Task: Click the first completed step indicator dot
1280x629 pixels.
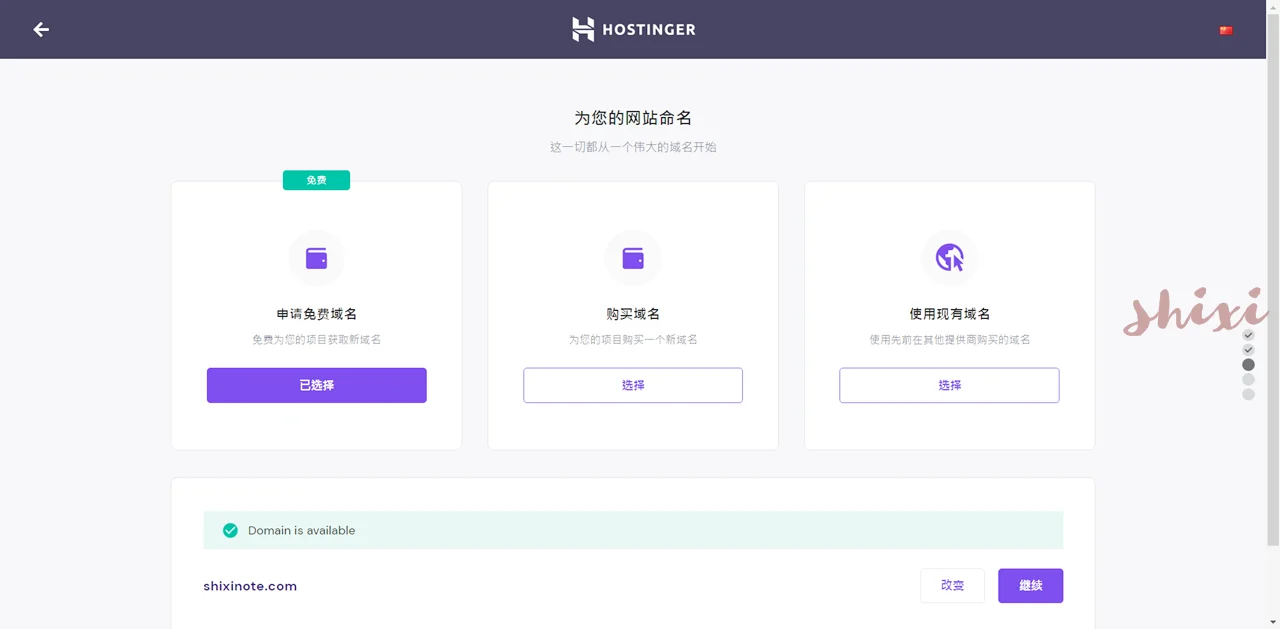Action: coord(1248,335)
